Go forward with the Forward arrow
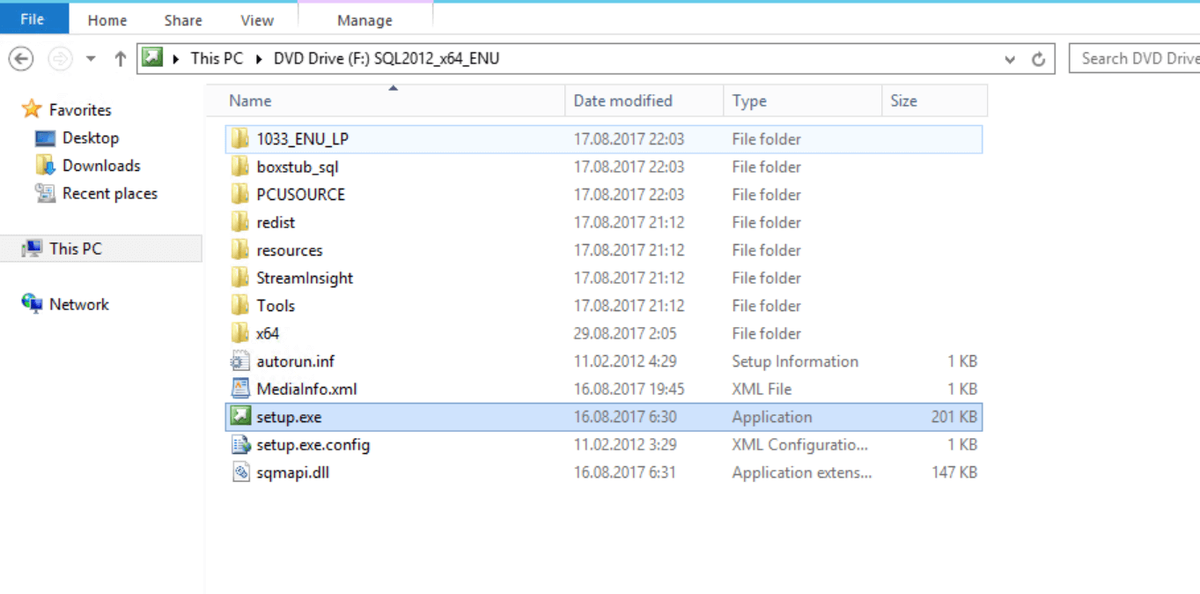This screenshot has width=1200, height=594. [x=59, y=58]
